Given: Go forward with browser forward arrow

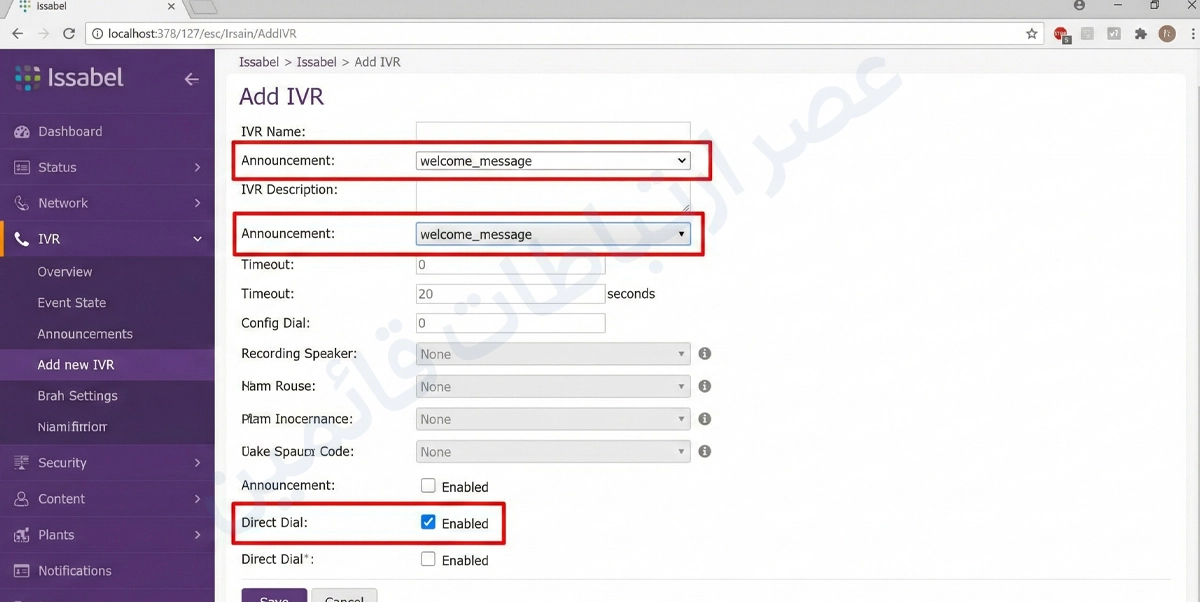Looking at the screenshot, I should pos(43,33).
